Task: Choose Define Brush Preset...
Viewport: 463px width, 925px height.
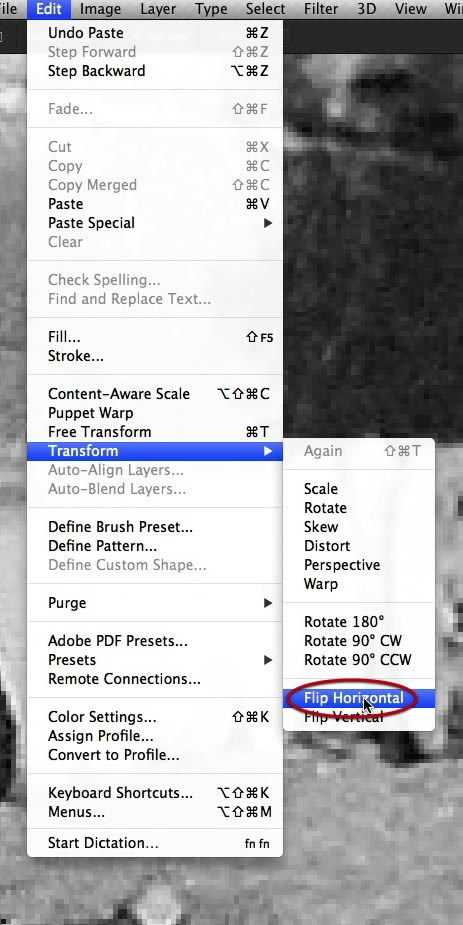Action: pyautogui.click(x=155, y=527)
